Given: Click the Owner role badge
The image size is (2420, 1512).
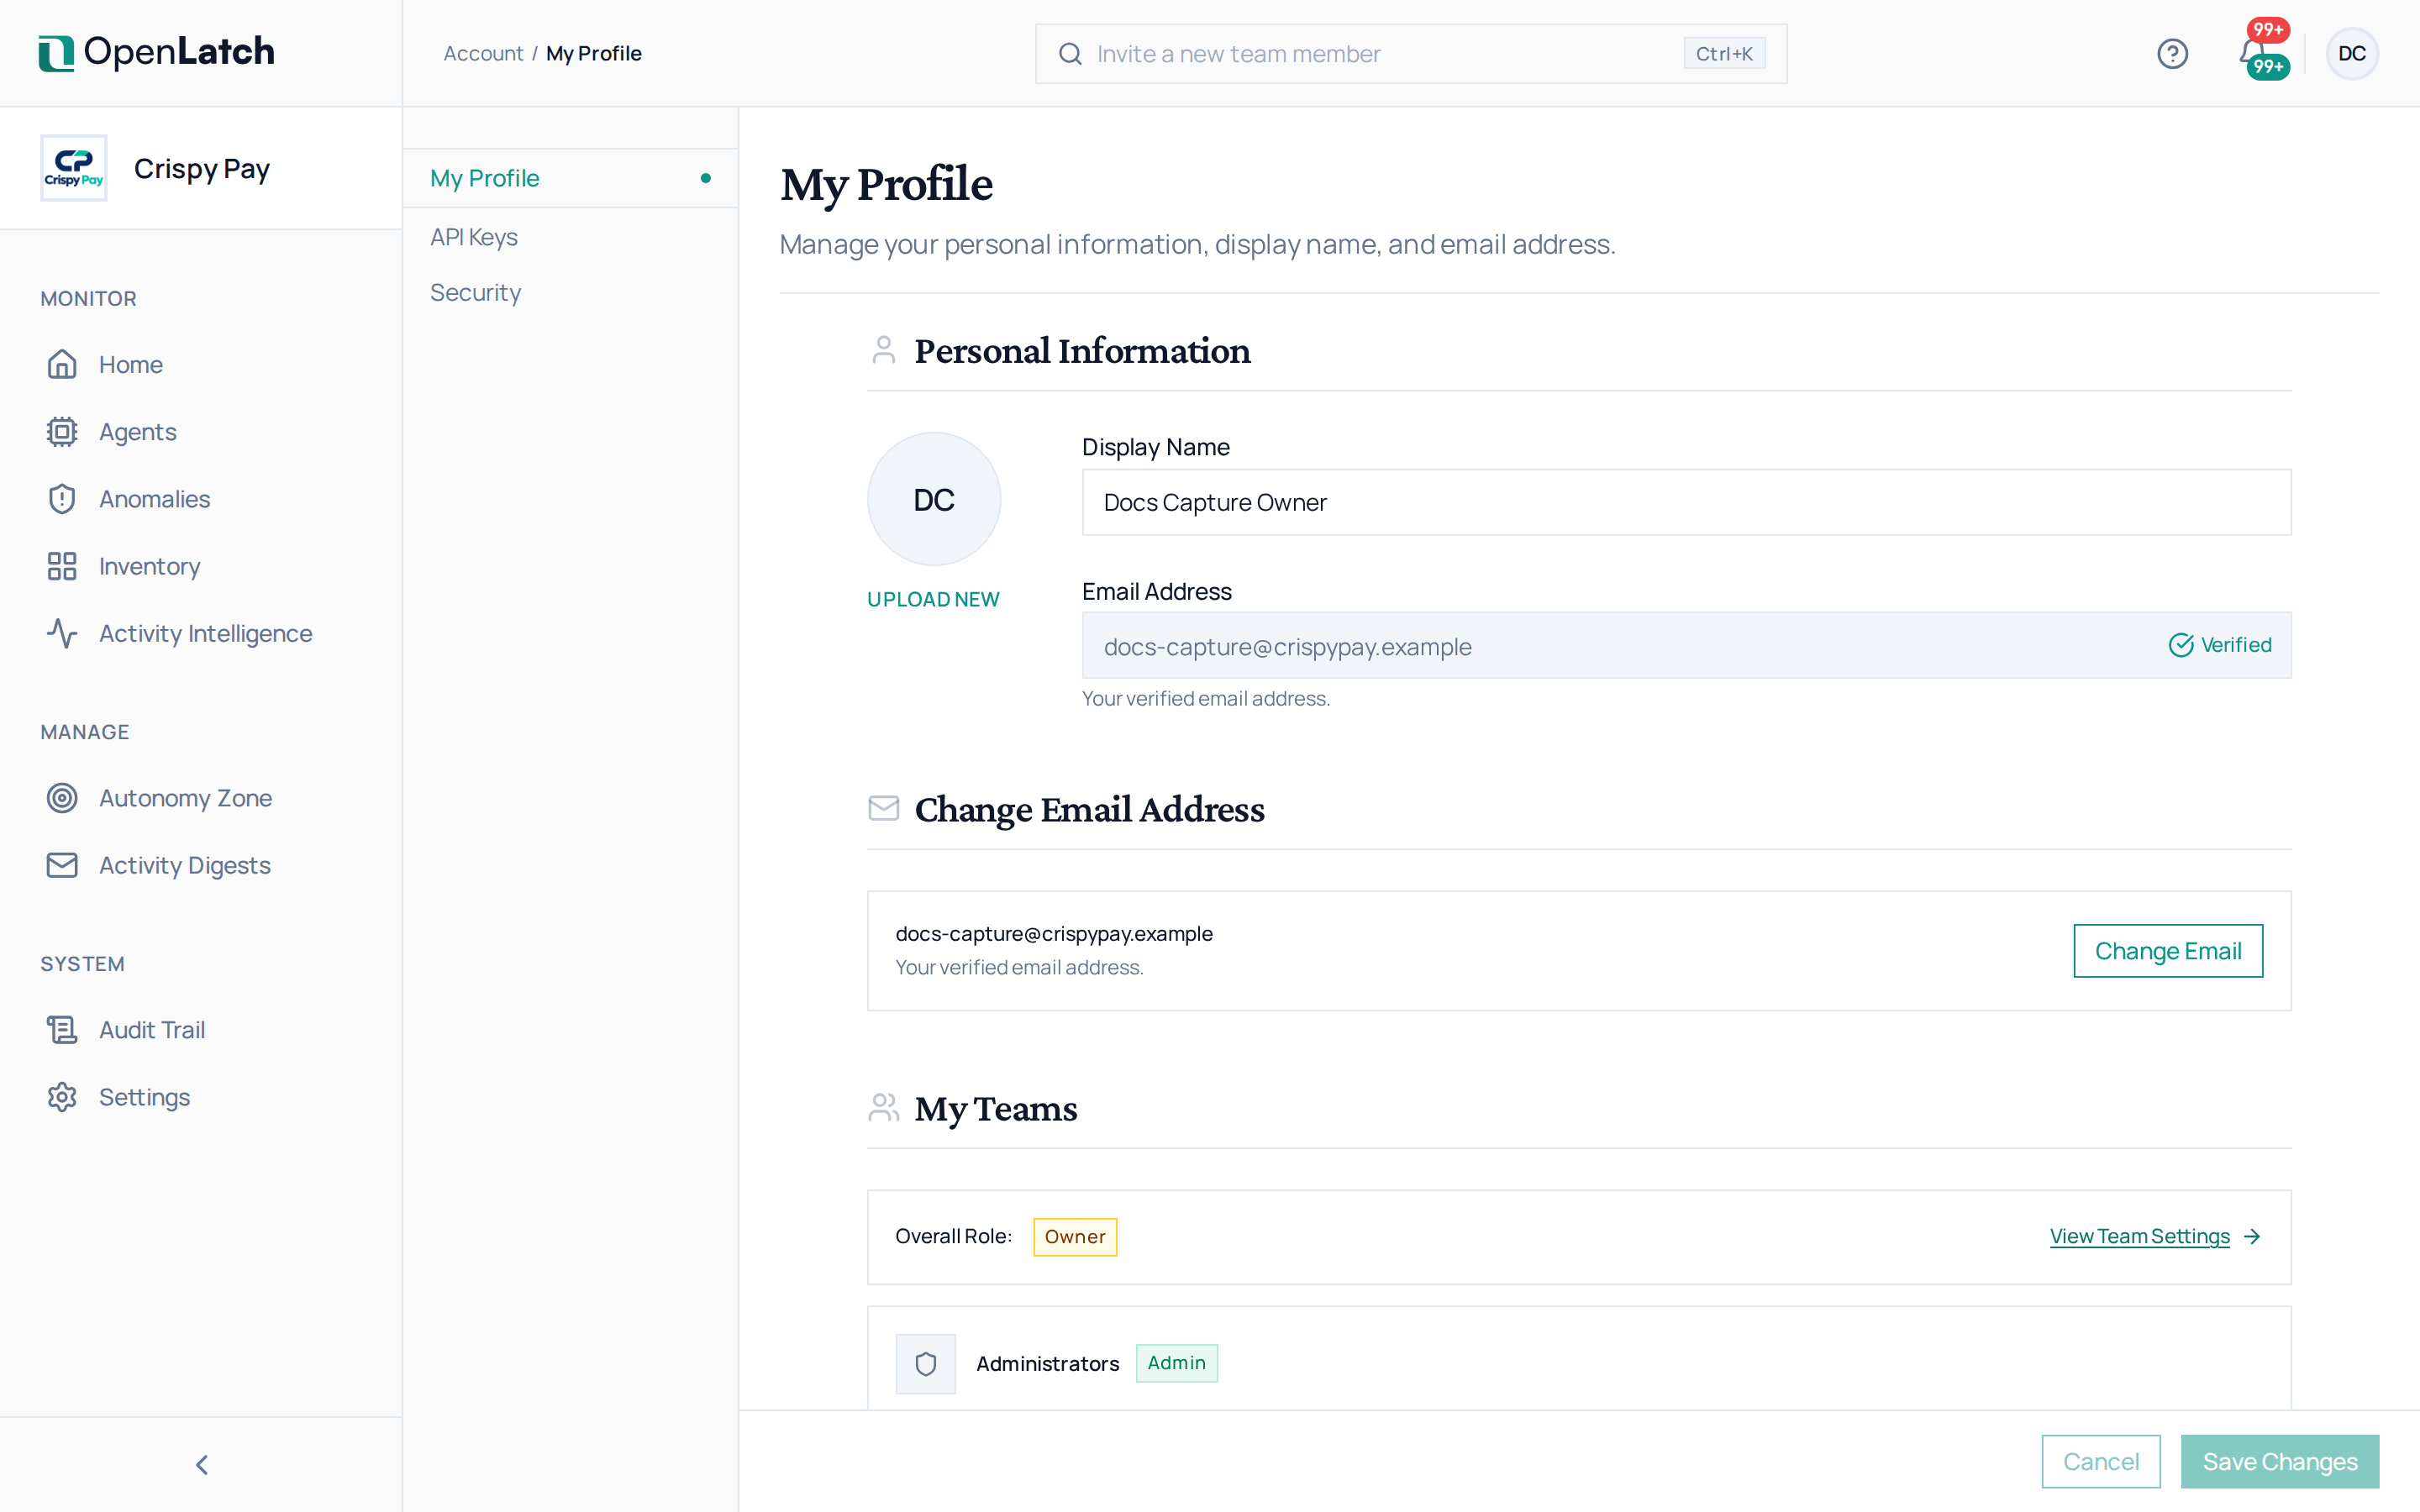Looking at the screenshot, I should (x=1075, y=1237).
